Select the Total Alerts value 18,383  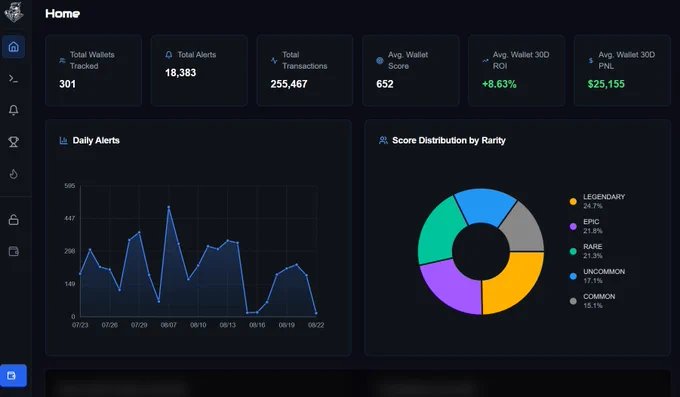180,72
